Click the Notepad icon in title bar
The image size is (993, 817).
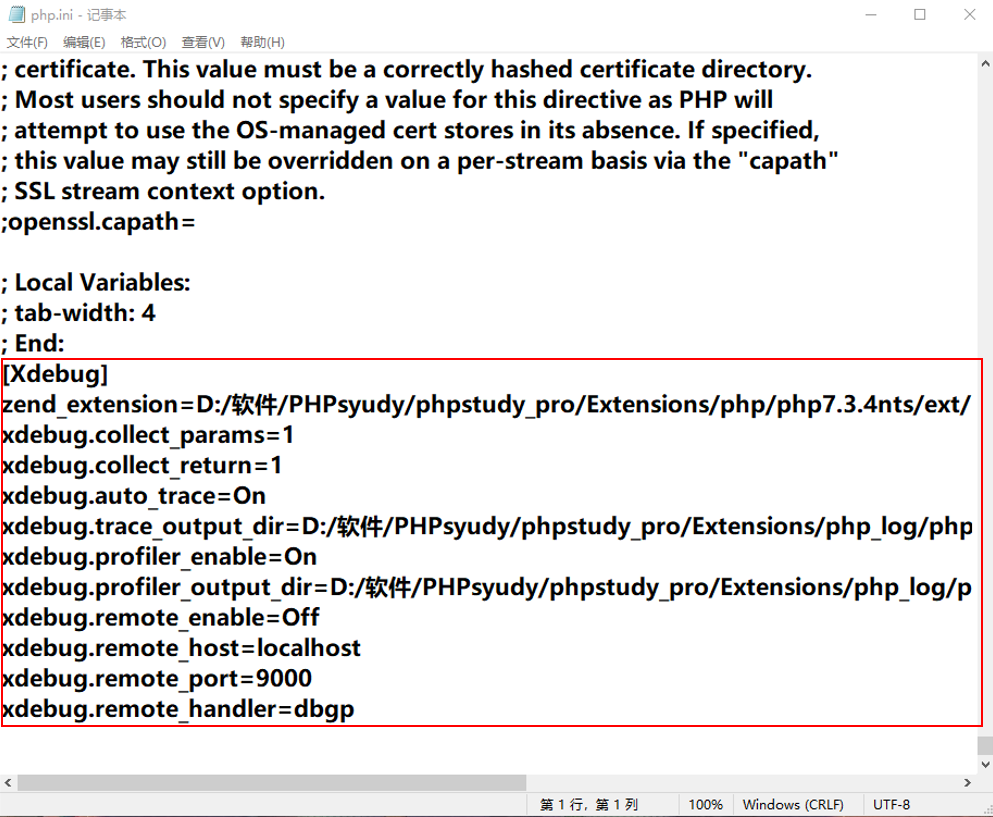pyautogui.click(x=16, y=14)
